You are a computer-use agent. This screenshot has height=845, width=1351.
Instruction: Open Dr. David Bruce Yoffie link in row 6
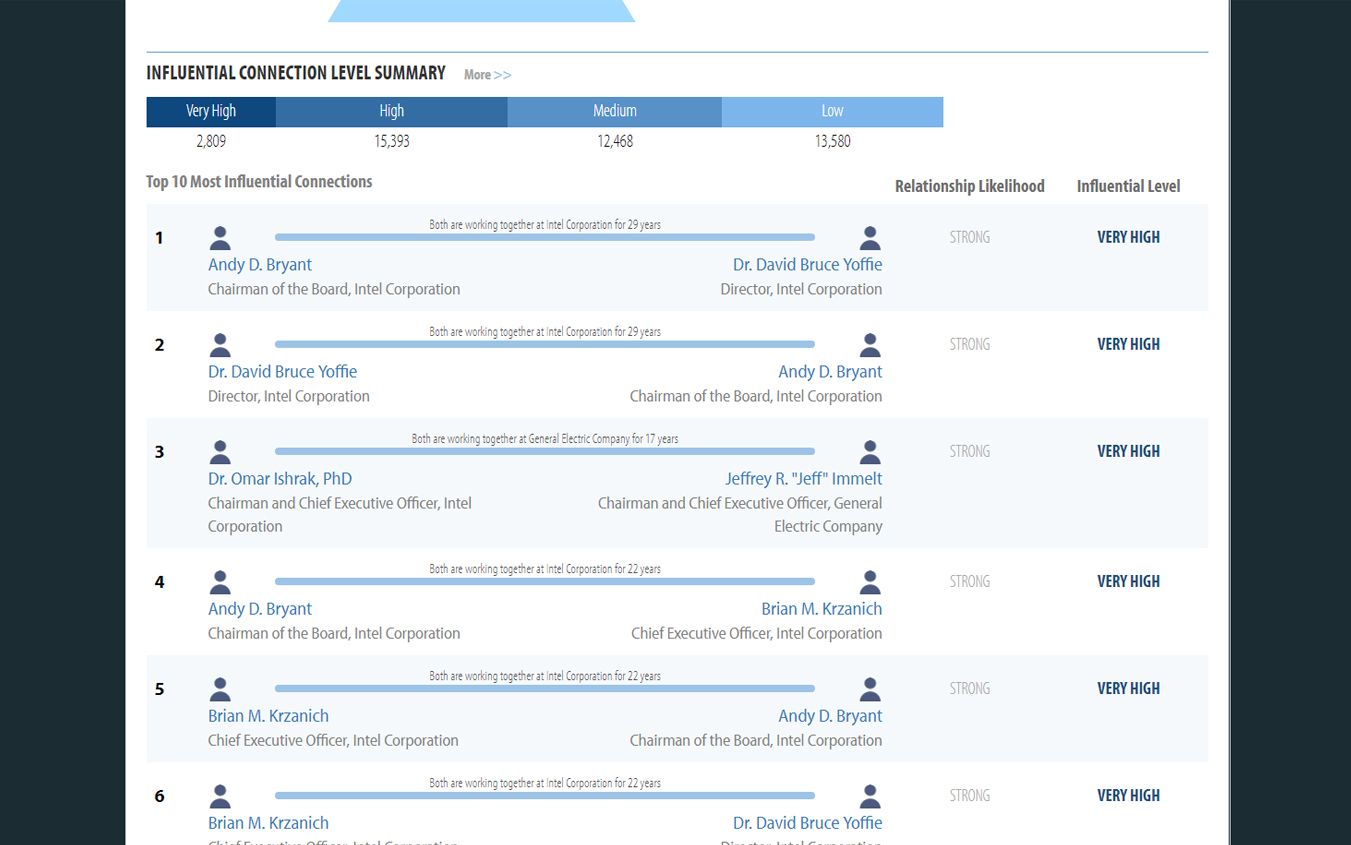808,823
